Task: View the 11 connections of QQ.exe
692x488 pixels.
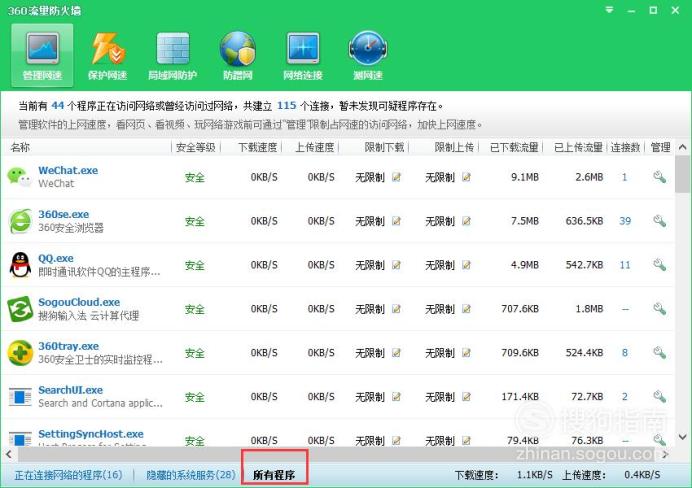Action: tap(625, 265)
